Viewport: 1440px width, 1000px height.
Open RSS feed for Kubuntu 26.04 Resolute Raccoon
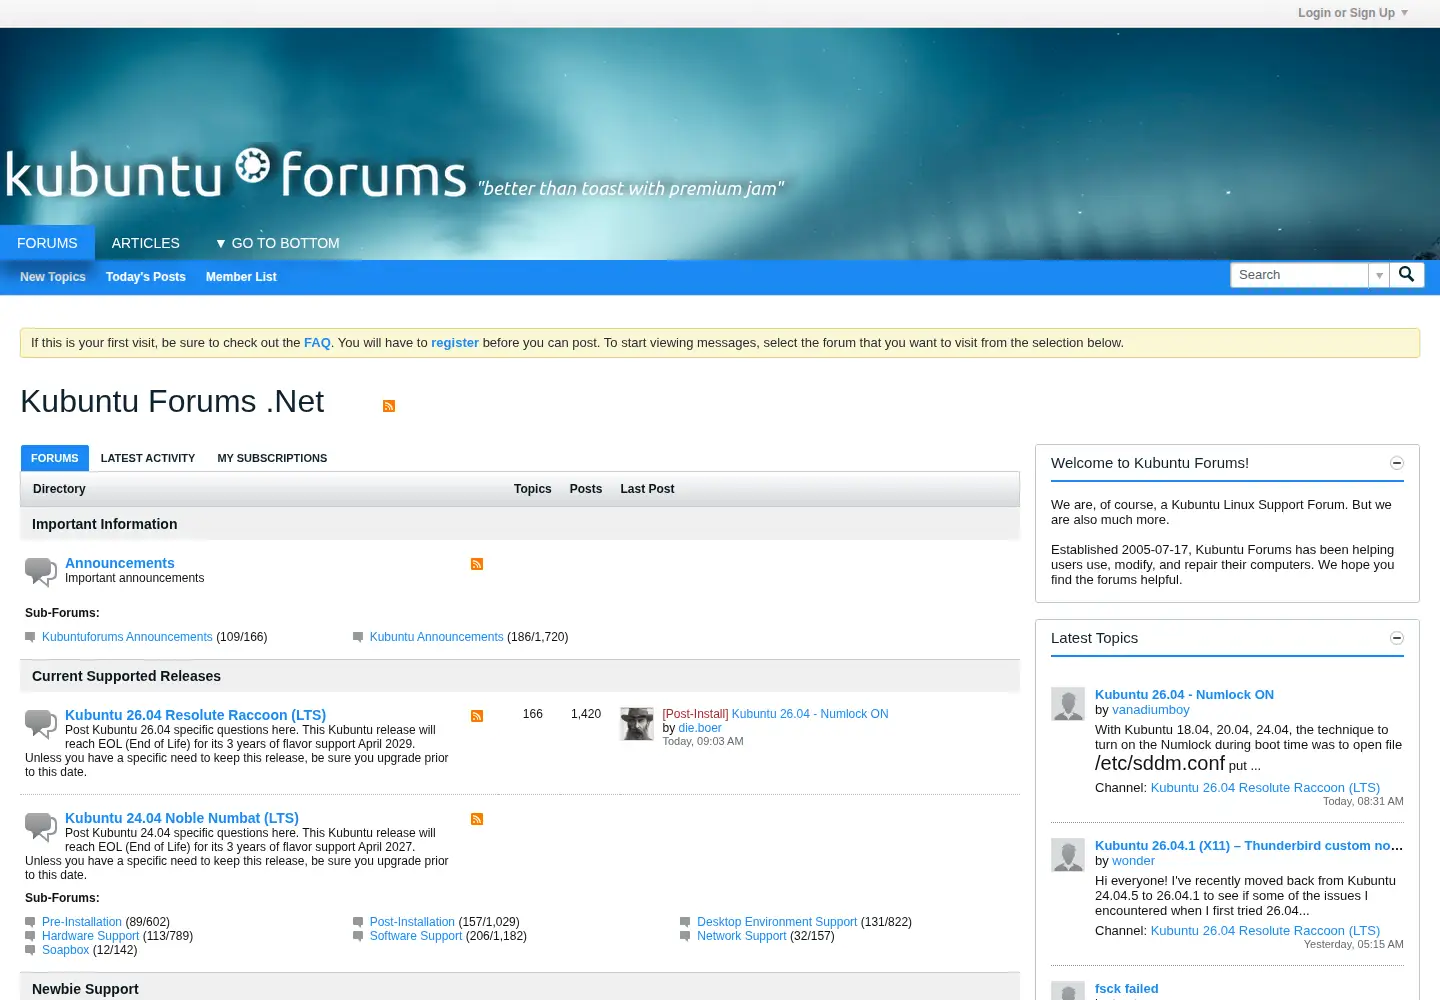pos(477,716)
